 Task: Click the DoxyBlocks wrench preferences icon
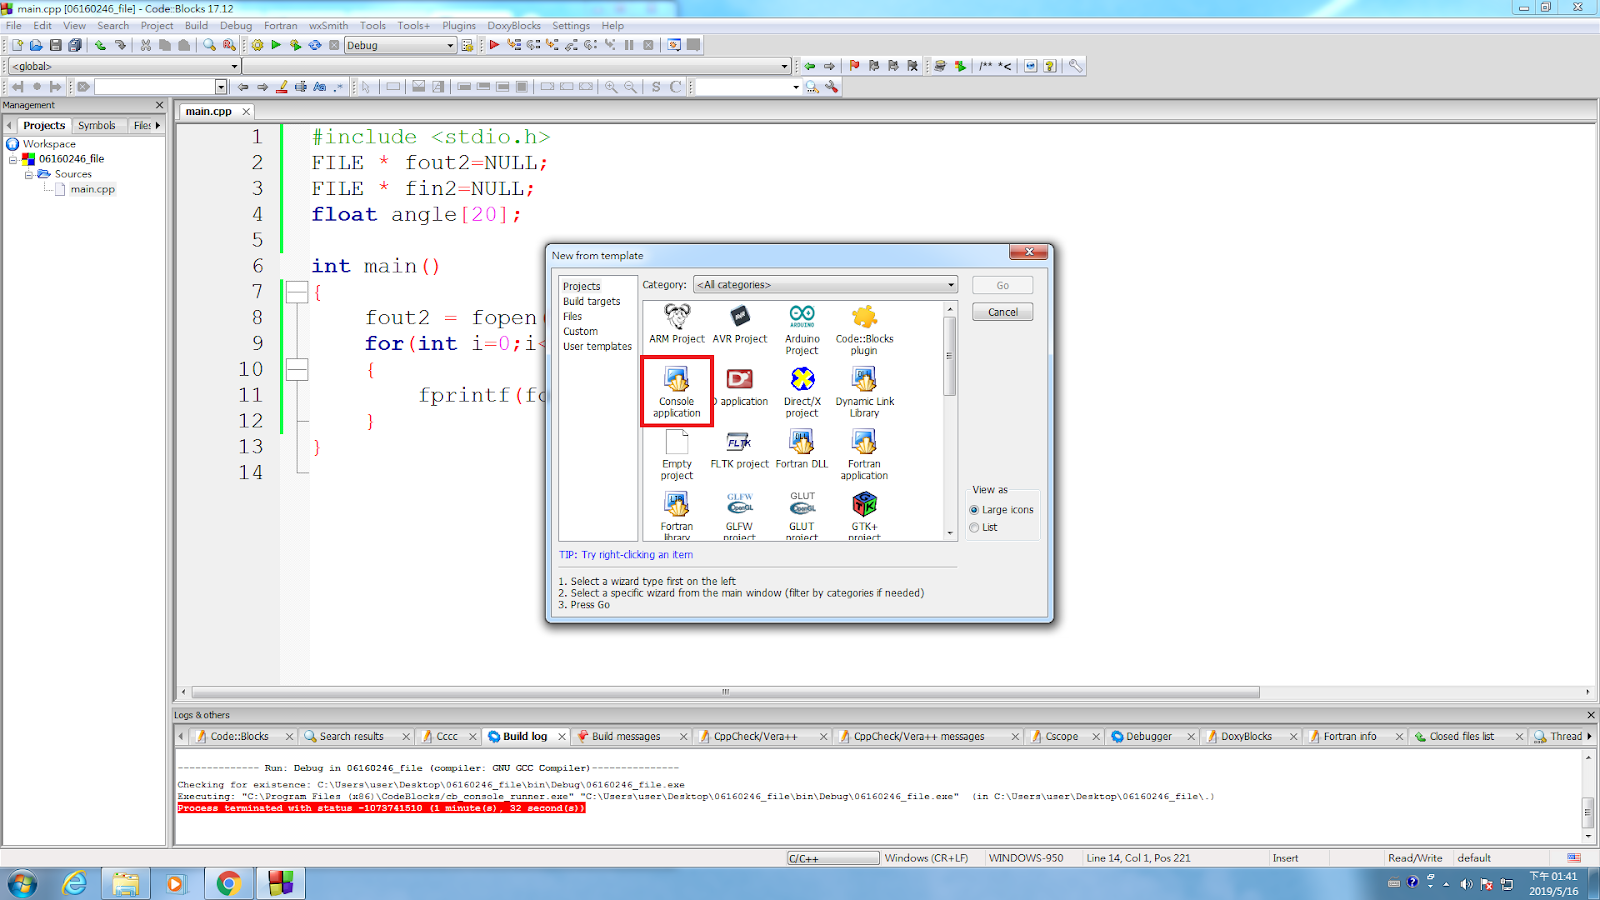pyautogui.click(x=1075, y=66)
